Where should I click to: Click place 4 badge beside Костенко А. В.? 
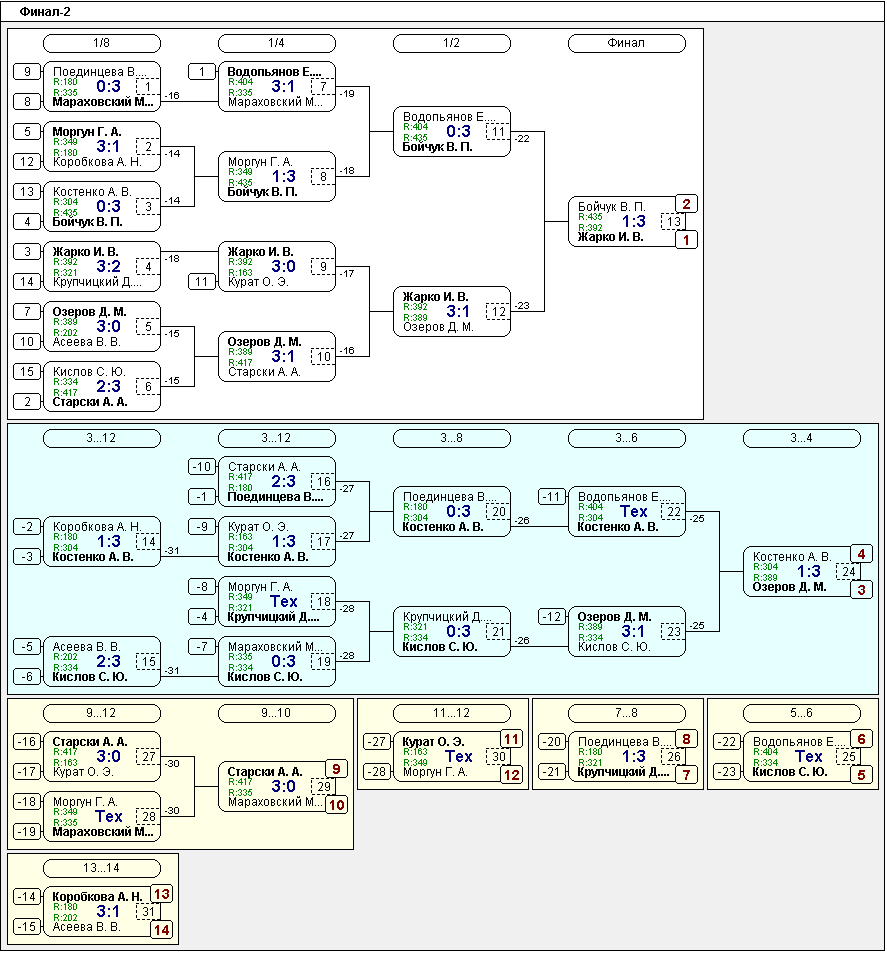coord(861,554)
